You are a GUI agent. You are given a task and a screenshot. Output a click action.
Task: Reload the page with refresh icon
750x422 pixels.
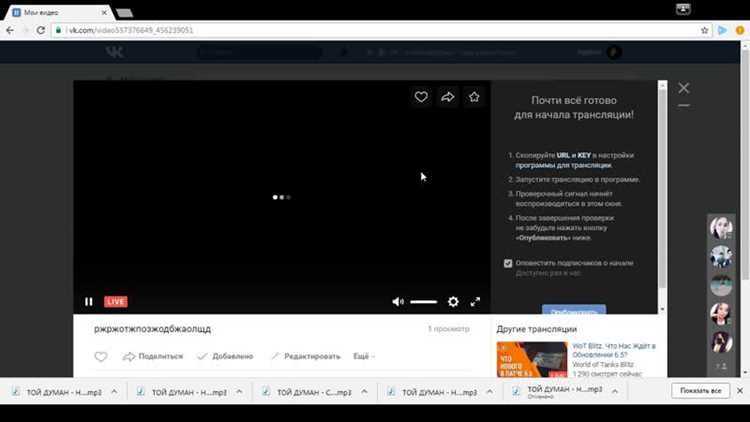[x=41, y=30]
